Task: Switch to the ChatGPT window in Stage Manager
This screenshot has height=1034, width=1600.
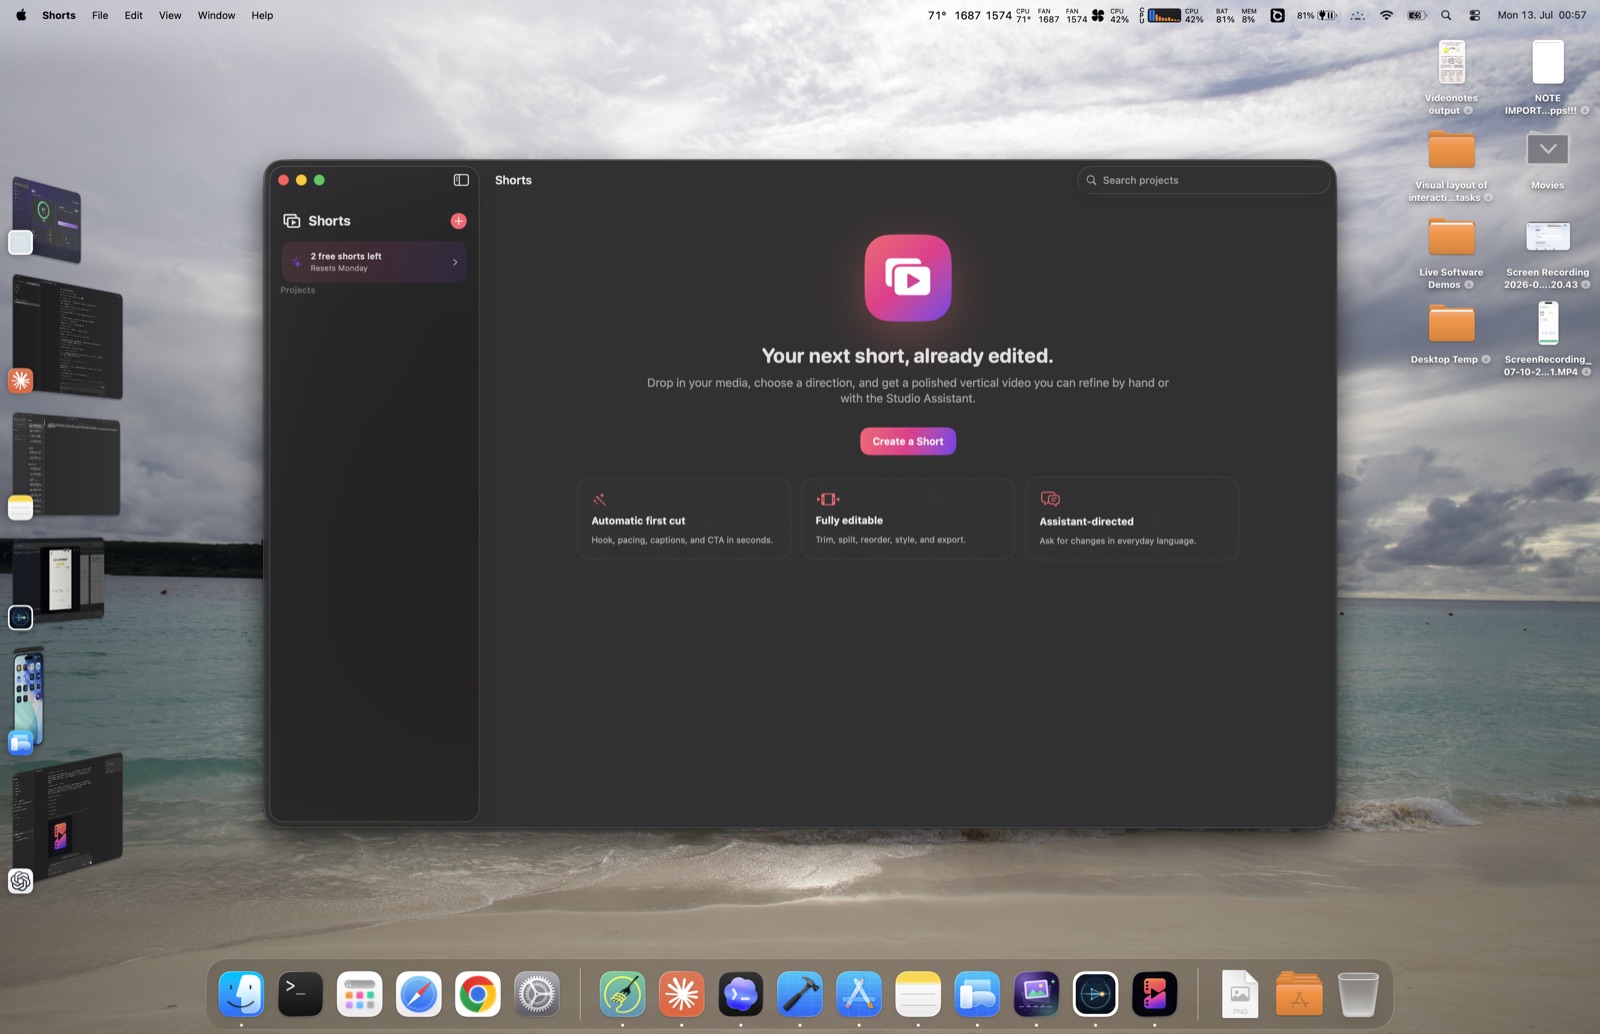Action: (66, 822)
